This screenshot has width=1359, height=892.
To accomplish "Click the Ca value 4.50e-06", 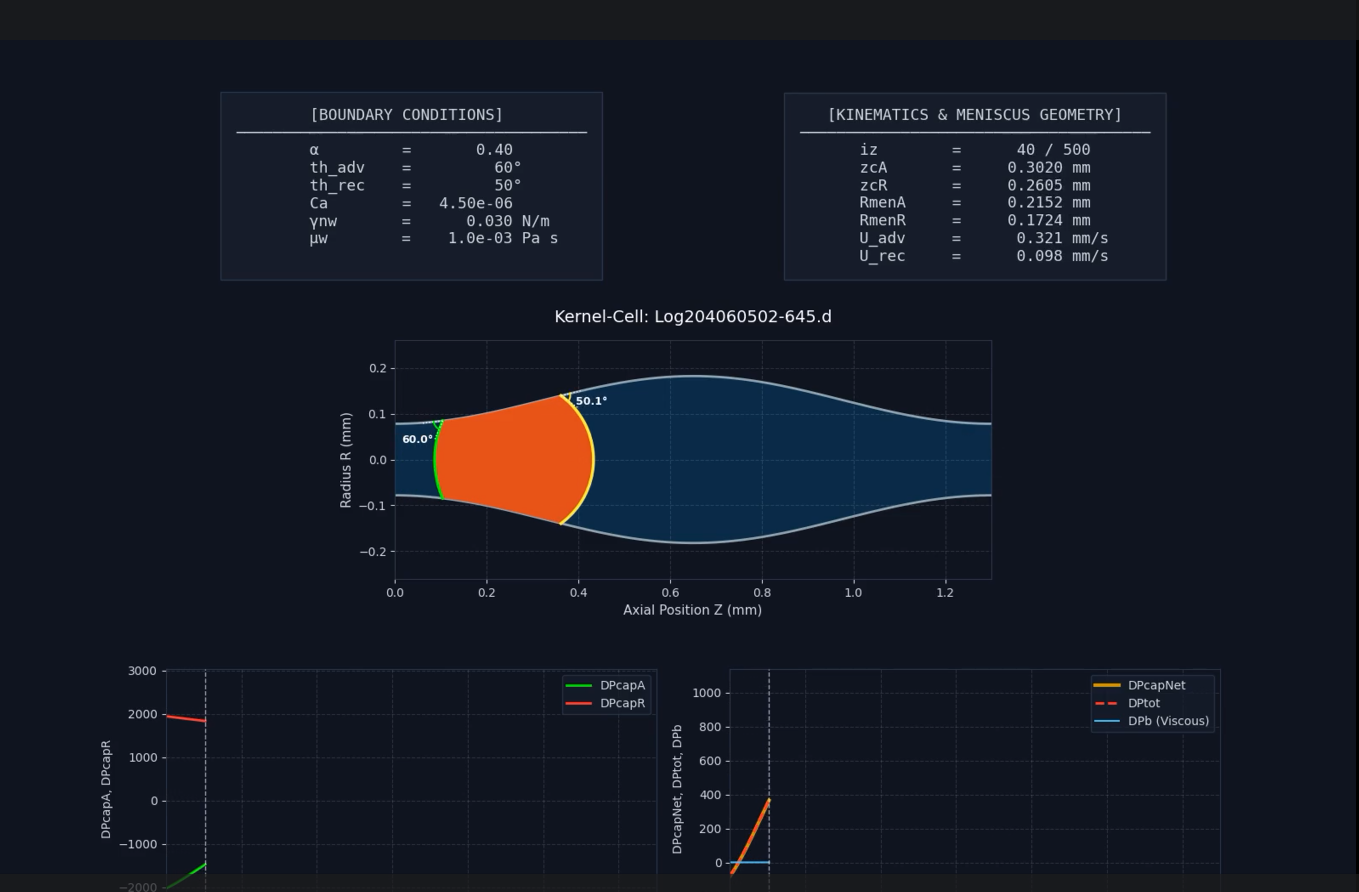I will tap(476, 203).
